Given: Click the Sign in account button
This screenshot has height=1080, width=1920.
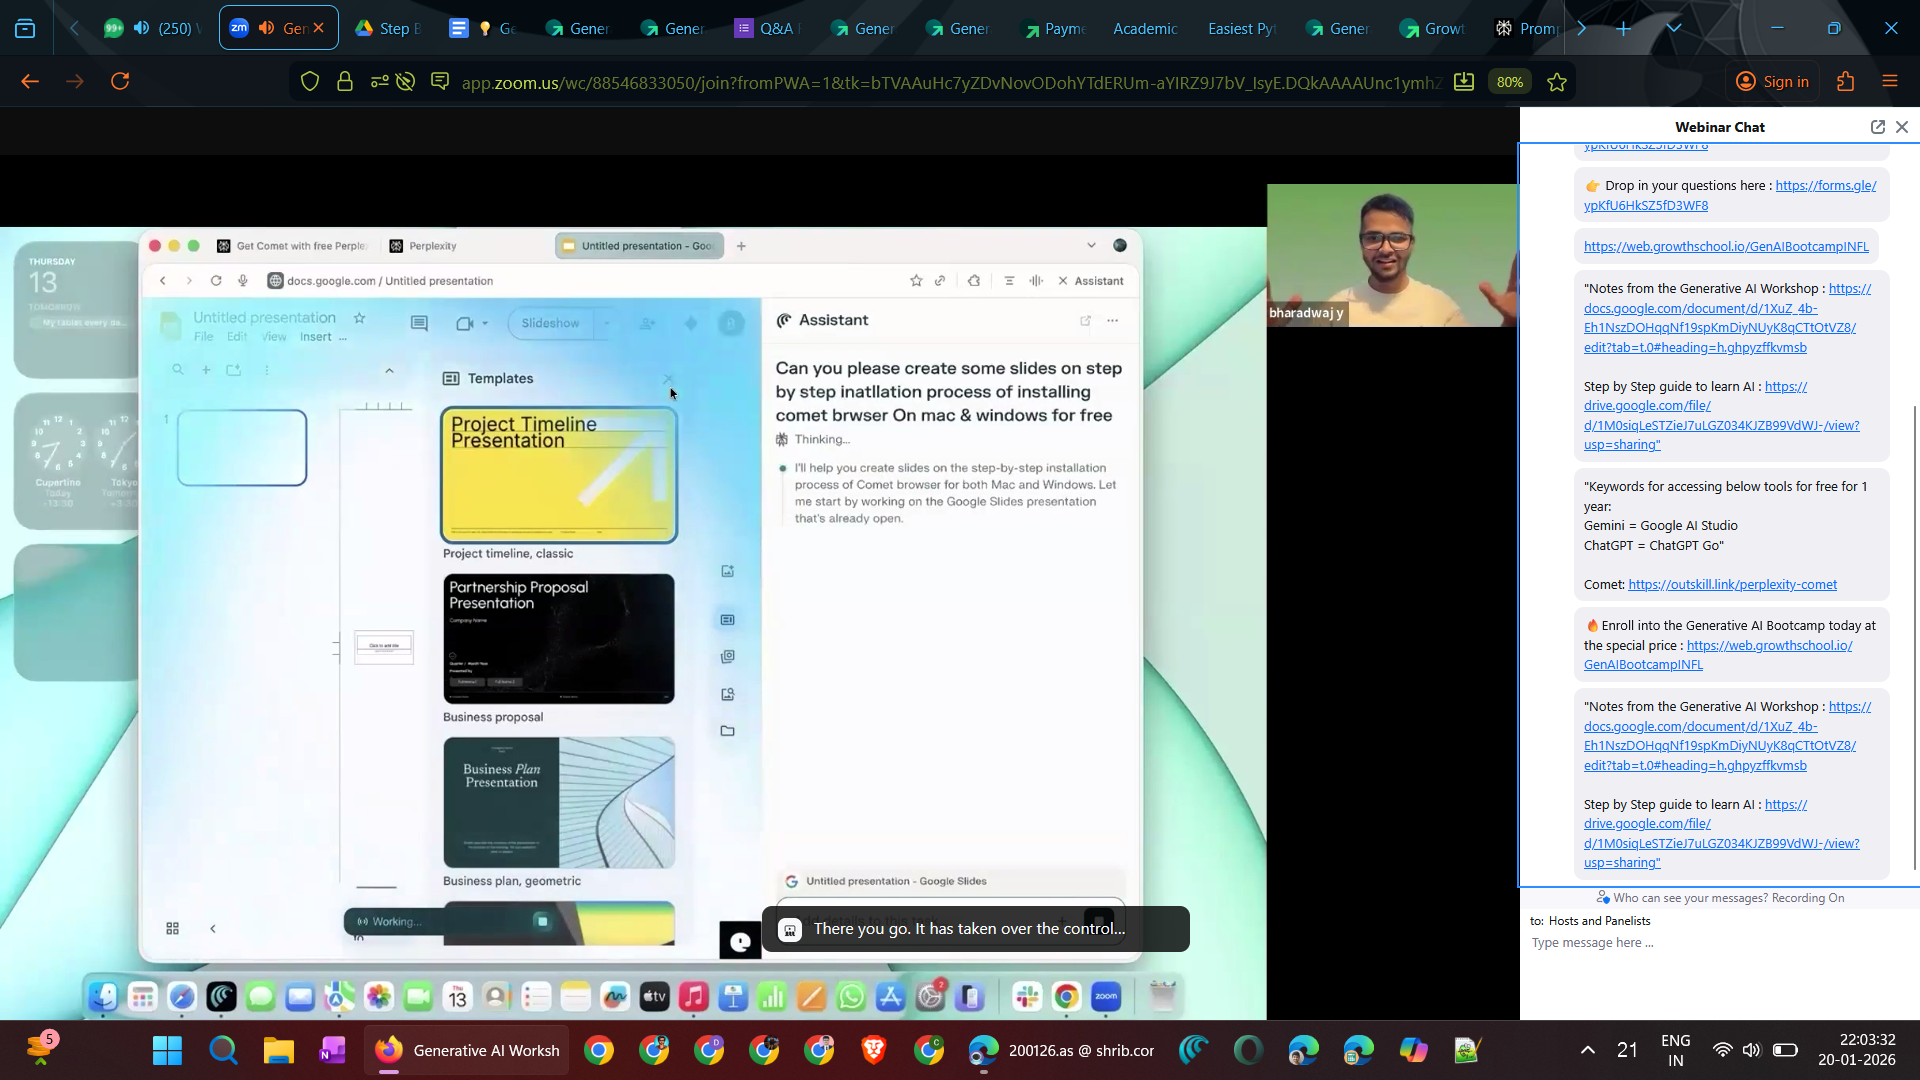Looking at the screenshot, I should (x=1772, y=82).
